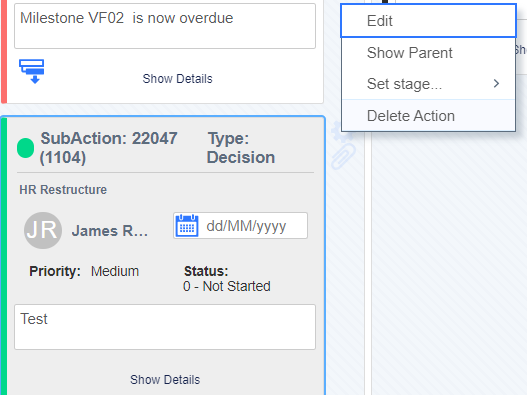527x395 pixels.
Task: Click the green status dot on SubAction 22047
Action: point(26,148)
